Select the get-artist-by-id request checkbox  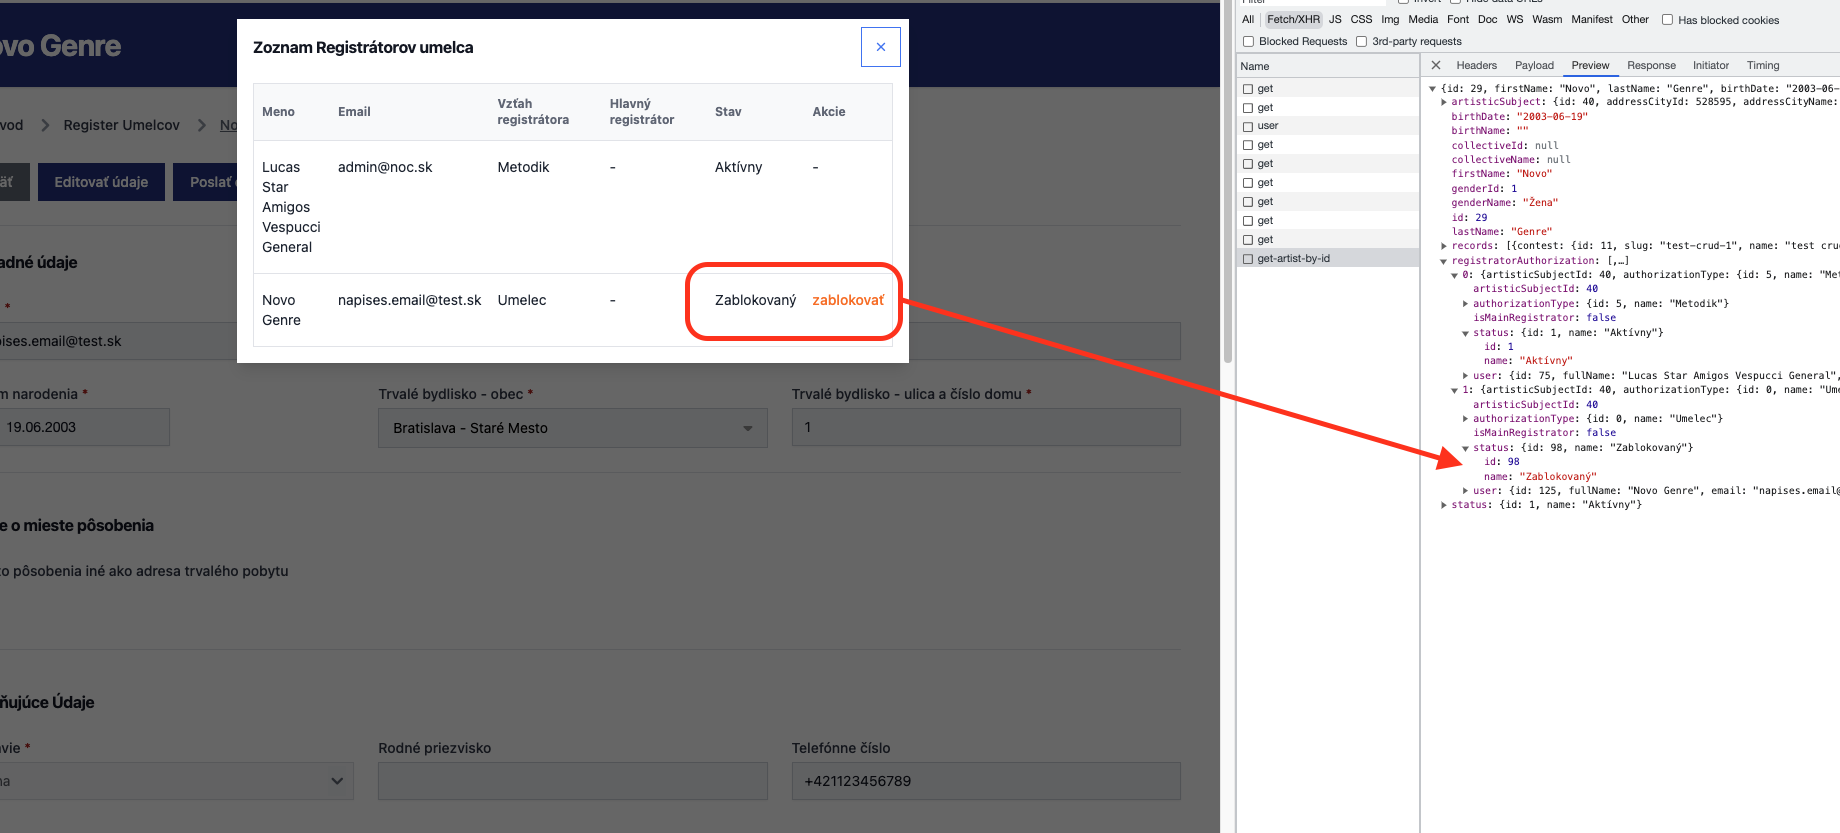coord(1248,259)
